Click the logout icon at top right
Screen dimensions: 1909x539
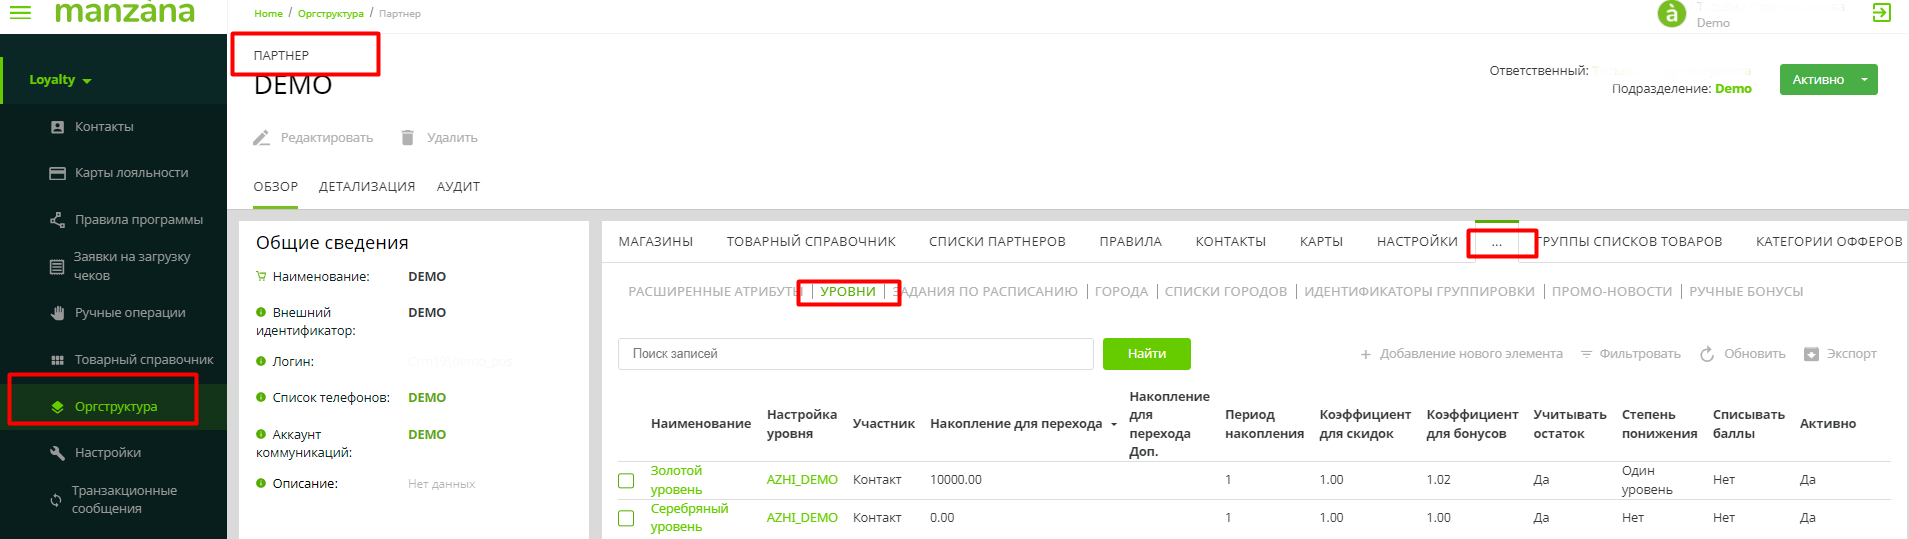(x=1881, y=13)
